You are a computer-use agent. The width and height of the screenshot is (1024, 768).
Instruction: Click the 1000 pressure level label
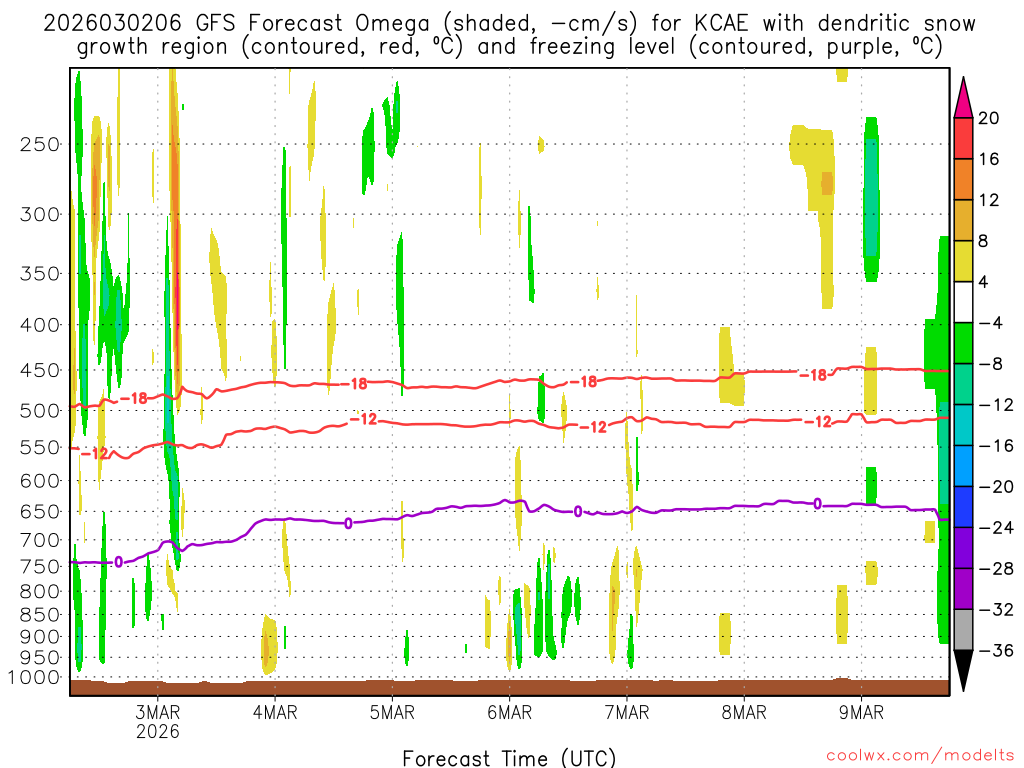(34, 677)
